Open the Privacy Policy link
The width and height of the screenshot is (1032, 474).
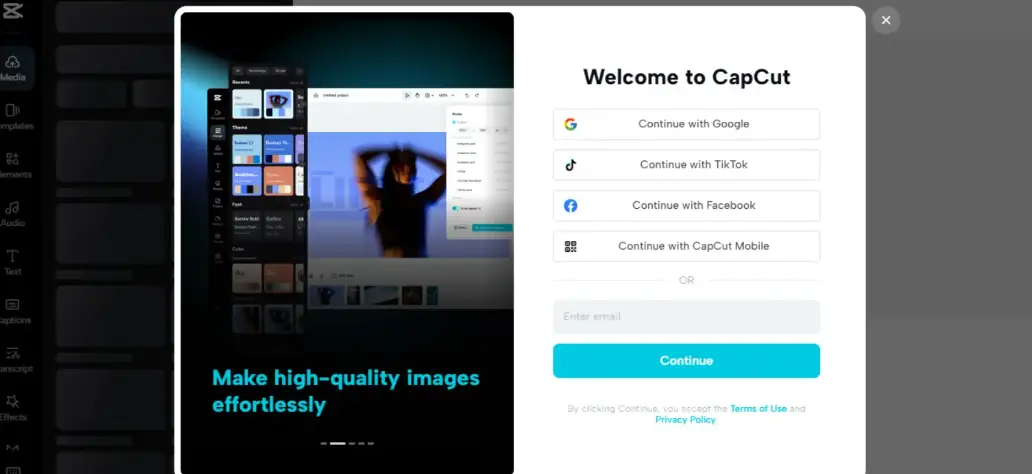tap(685, 420)
